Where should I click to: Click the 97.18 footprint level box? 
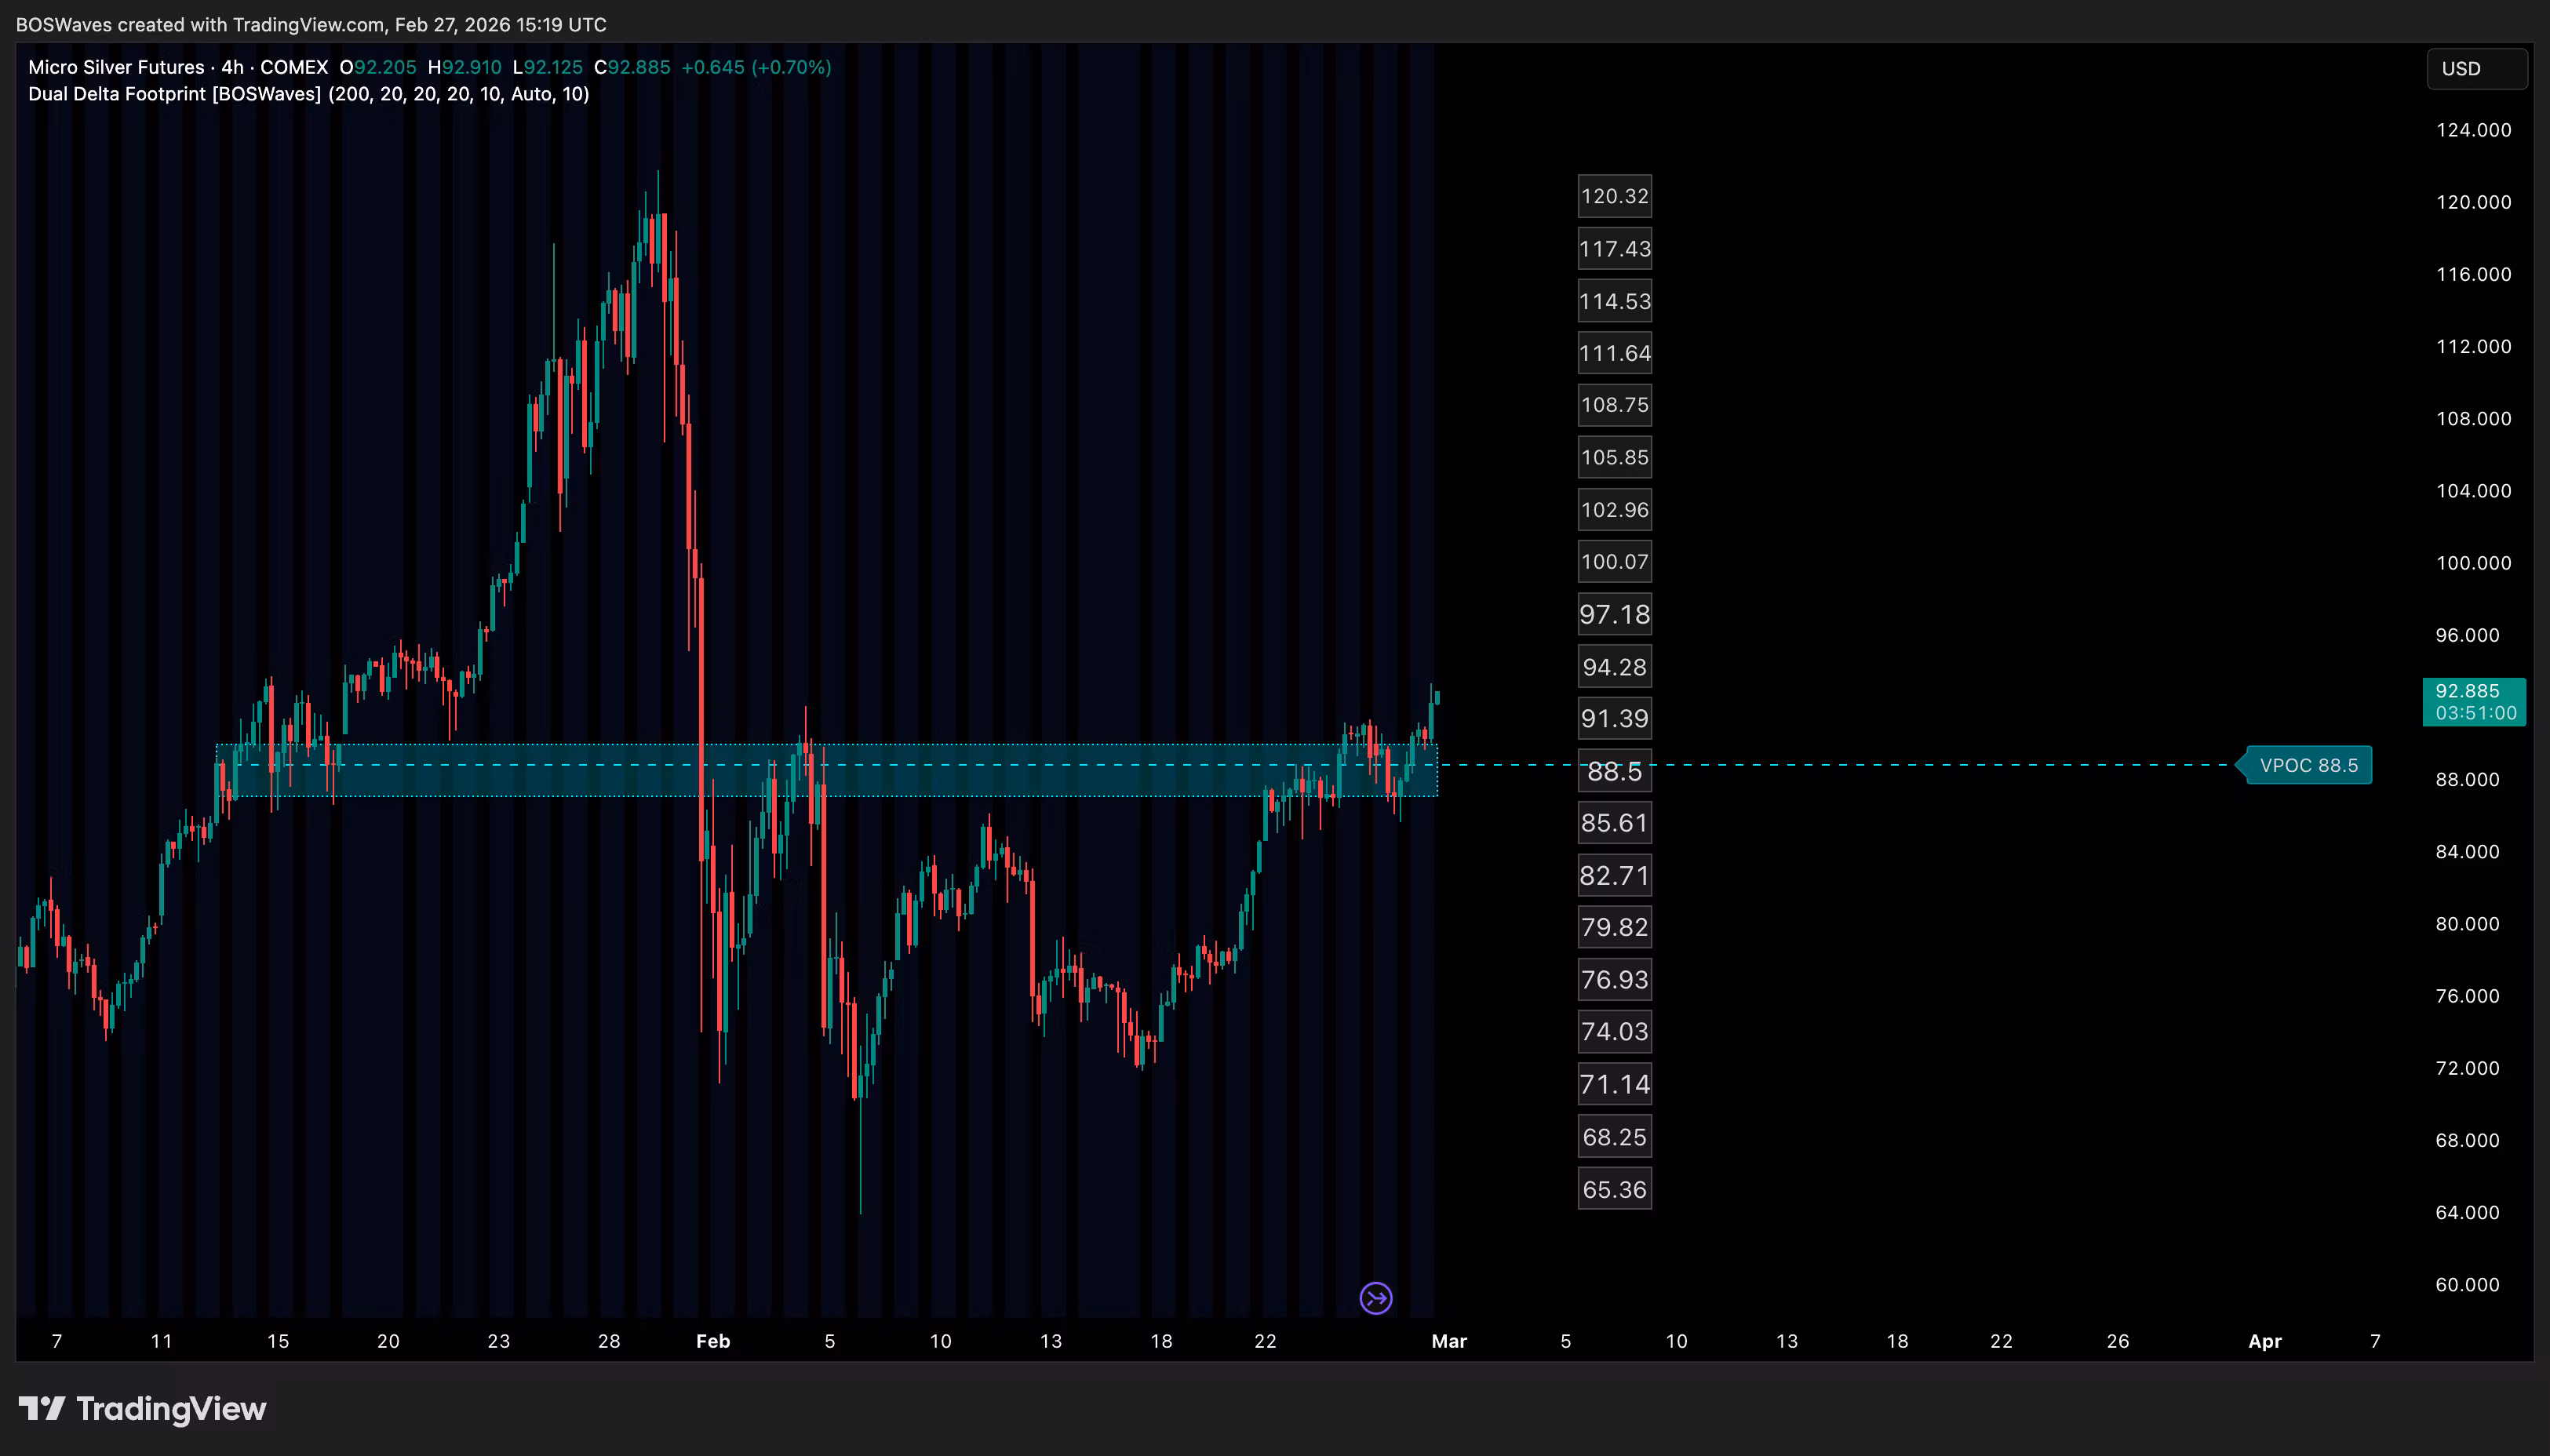(1614, 614)
